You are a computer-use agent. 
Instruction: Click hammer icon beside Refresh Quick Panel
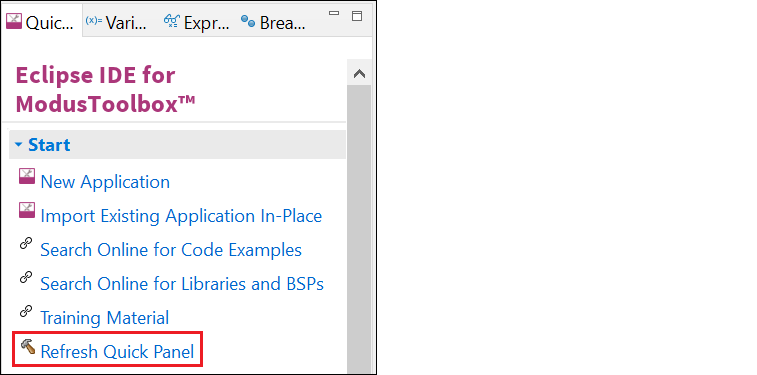pos(28,346)
